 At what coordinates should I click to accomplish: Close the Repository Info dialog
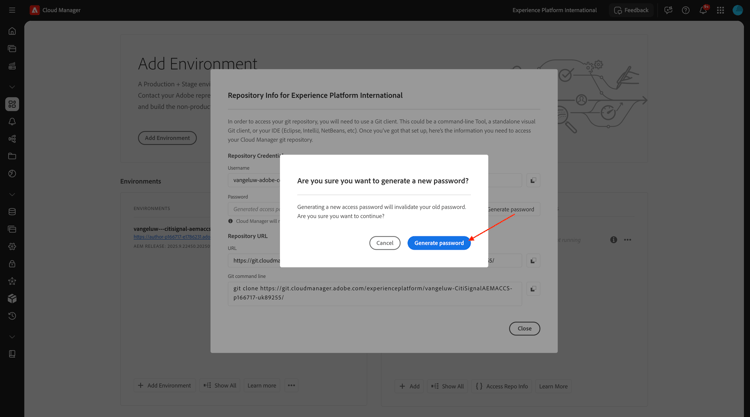click(524, 329)
